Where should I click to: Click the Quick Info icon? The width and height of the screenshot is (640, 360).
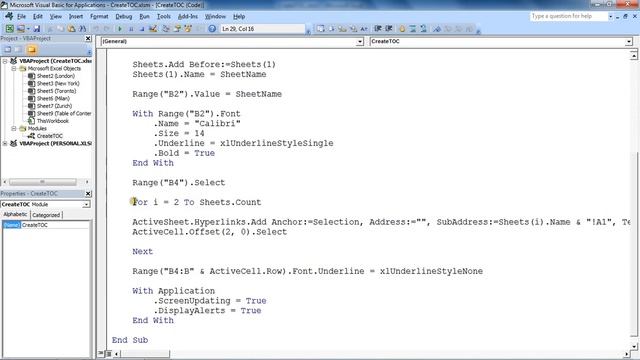click(x=342, y=29)
